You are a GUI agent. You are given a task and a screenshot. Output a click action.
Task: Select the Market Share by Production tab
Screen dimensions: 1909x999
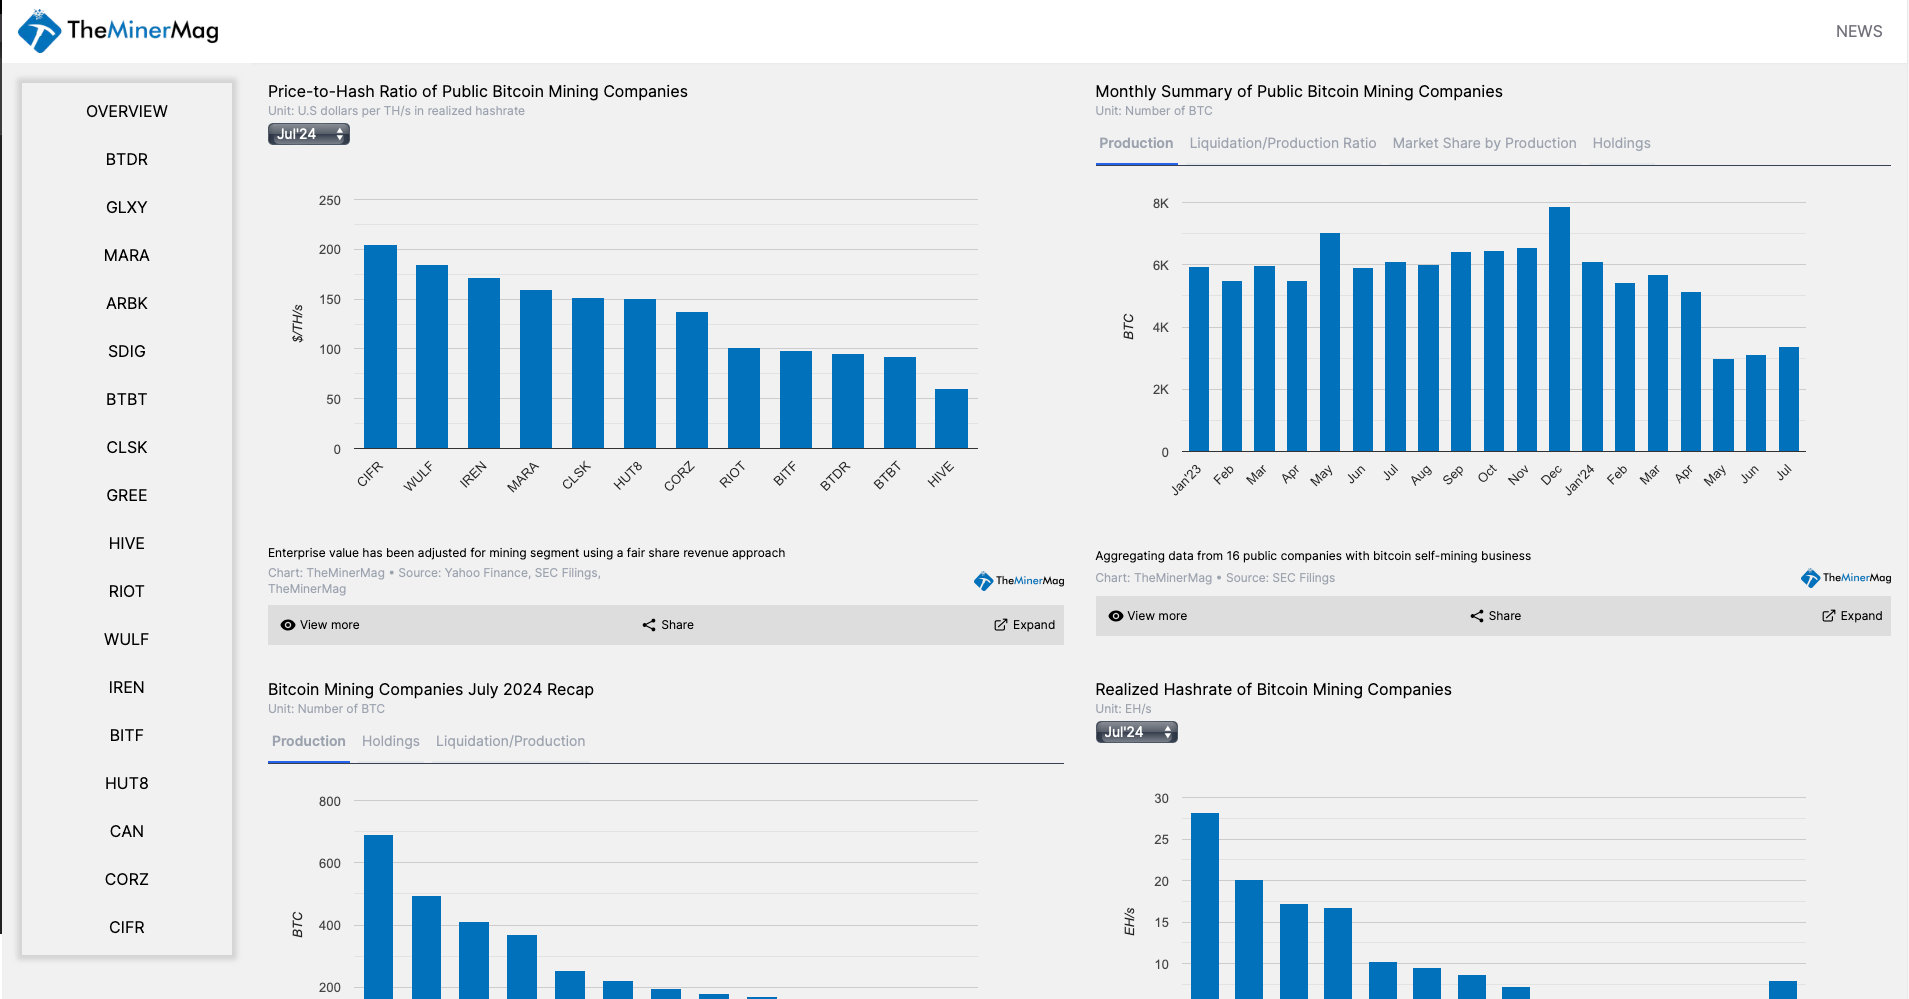coord(1484,143)
